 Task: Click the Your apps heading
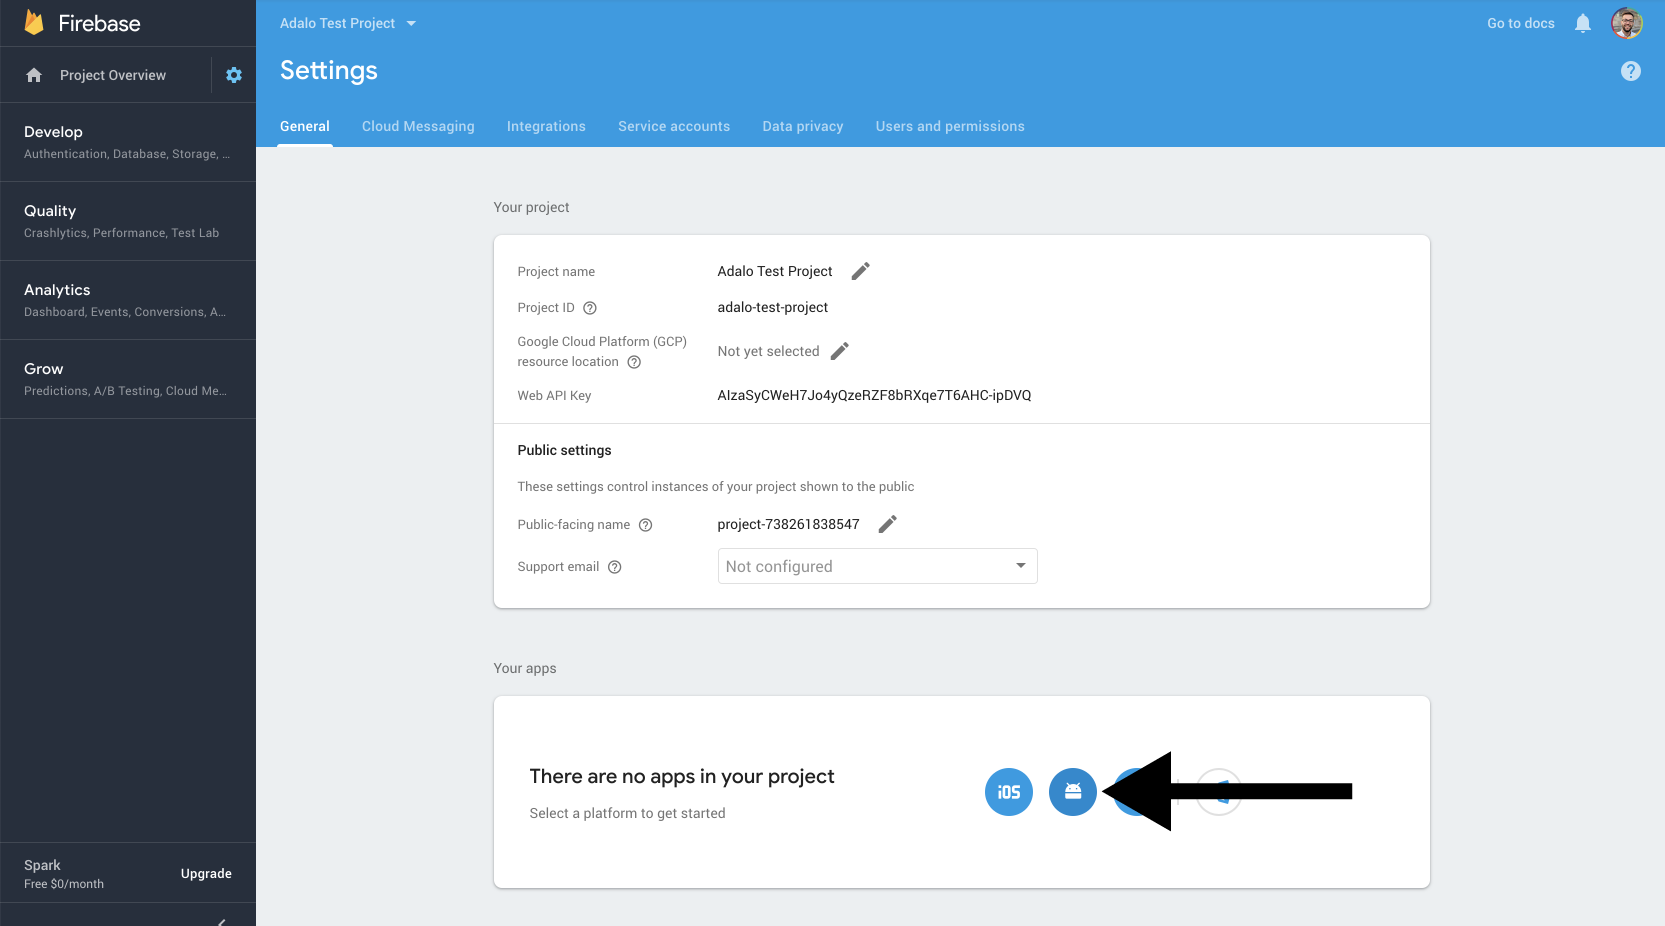click(525, 668)
